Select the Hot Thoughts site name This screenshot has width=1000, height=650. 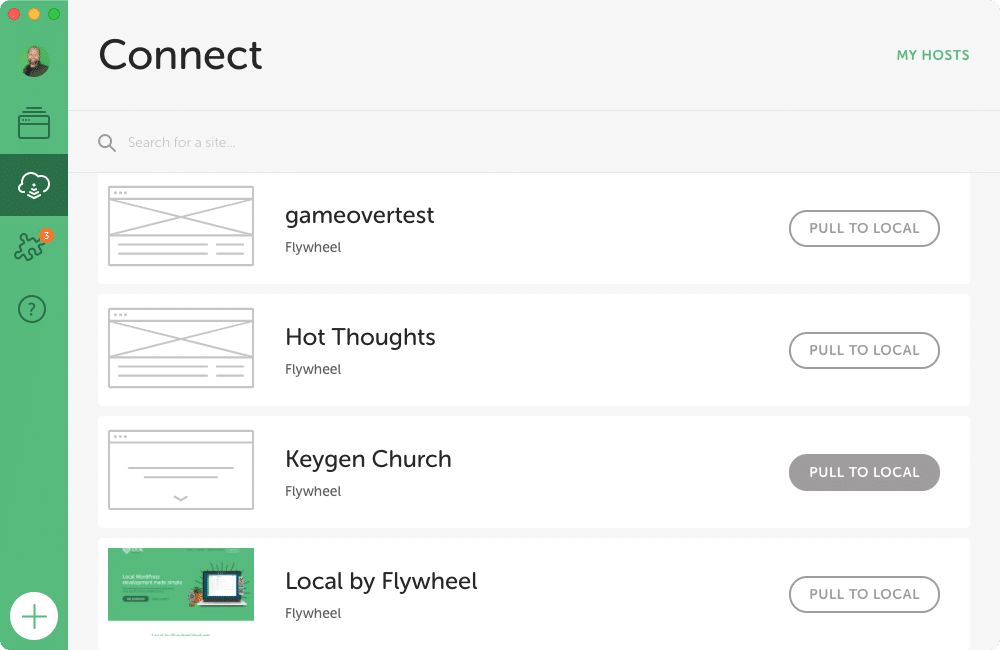click(x=360, y=337)
